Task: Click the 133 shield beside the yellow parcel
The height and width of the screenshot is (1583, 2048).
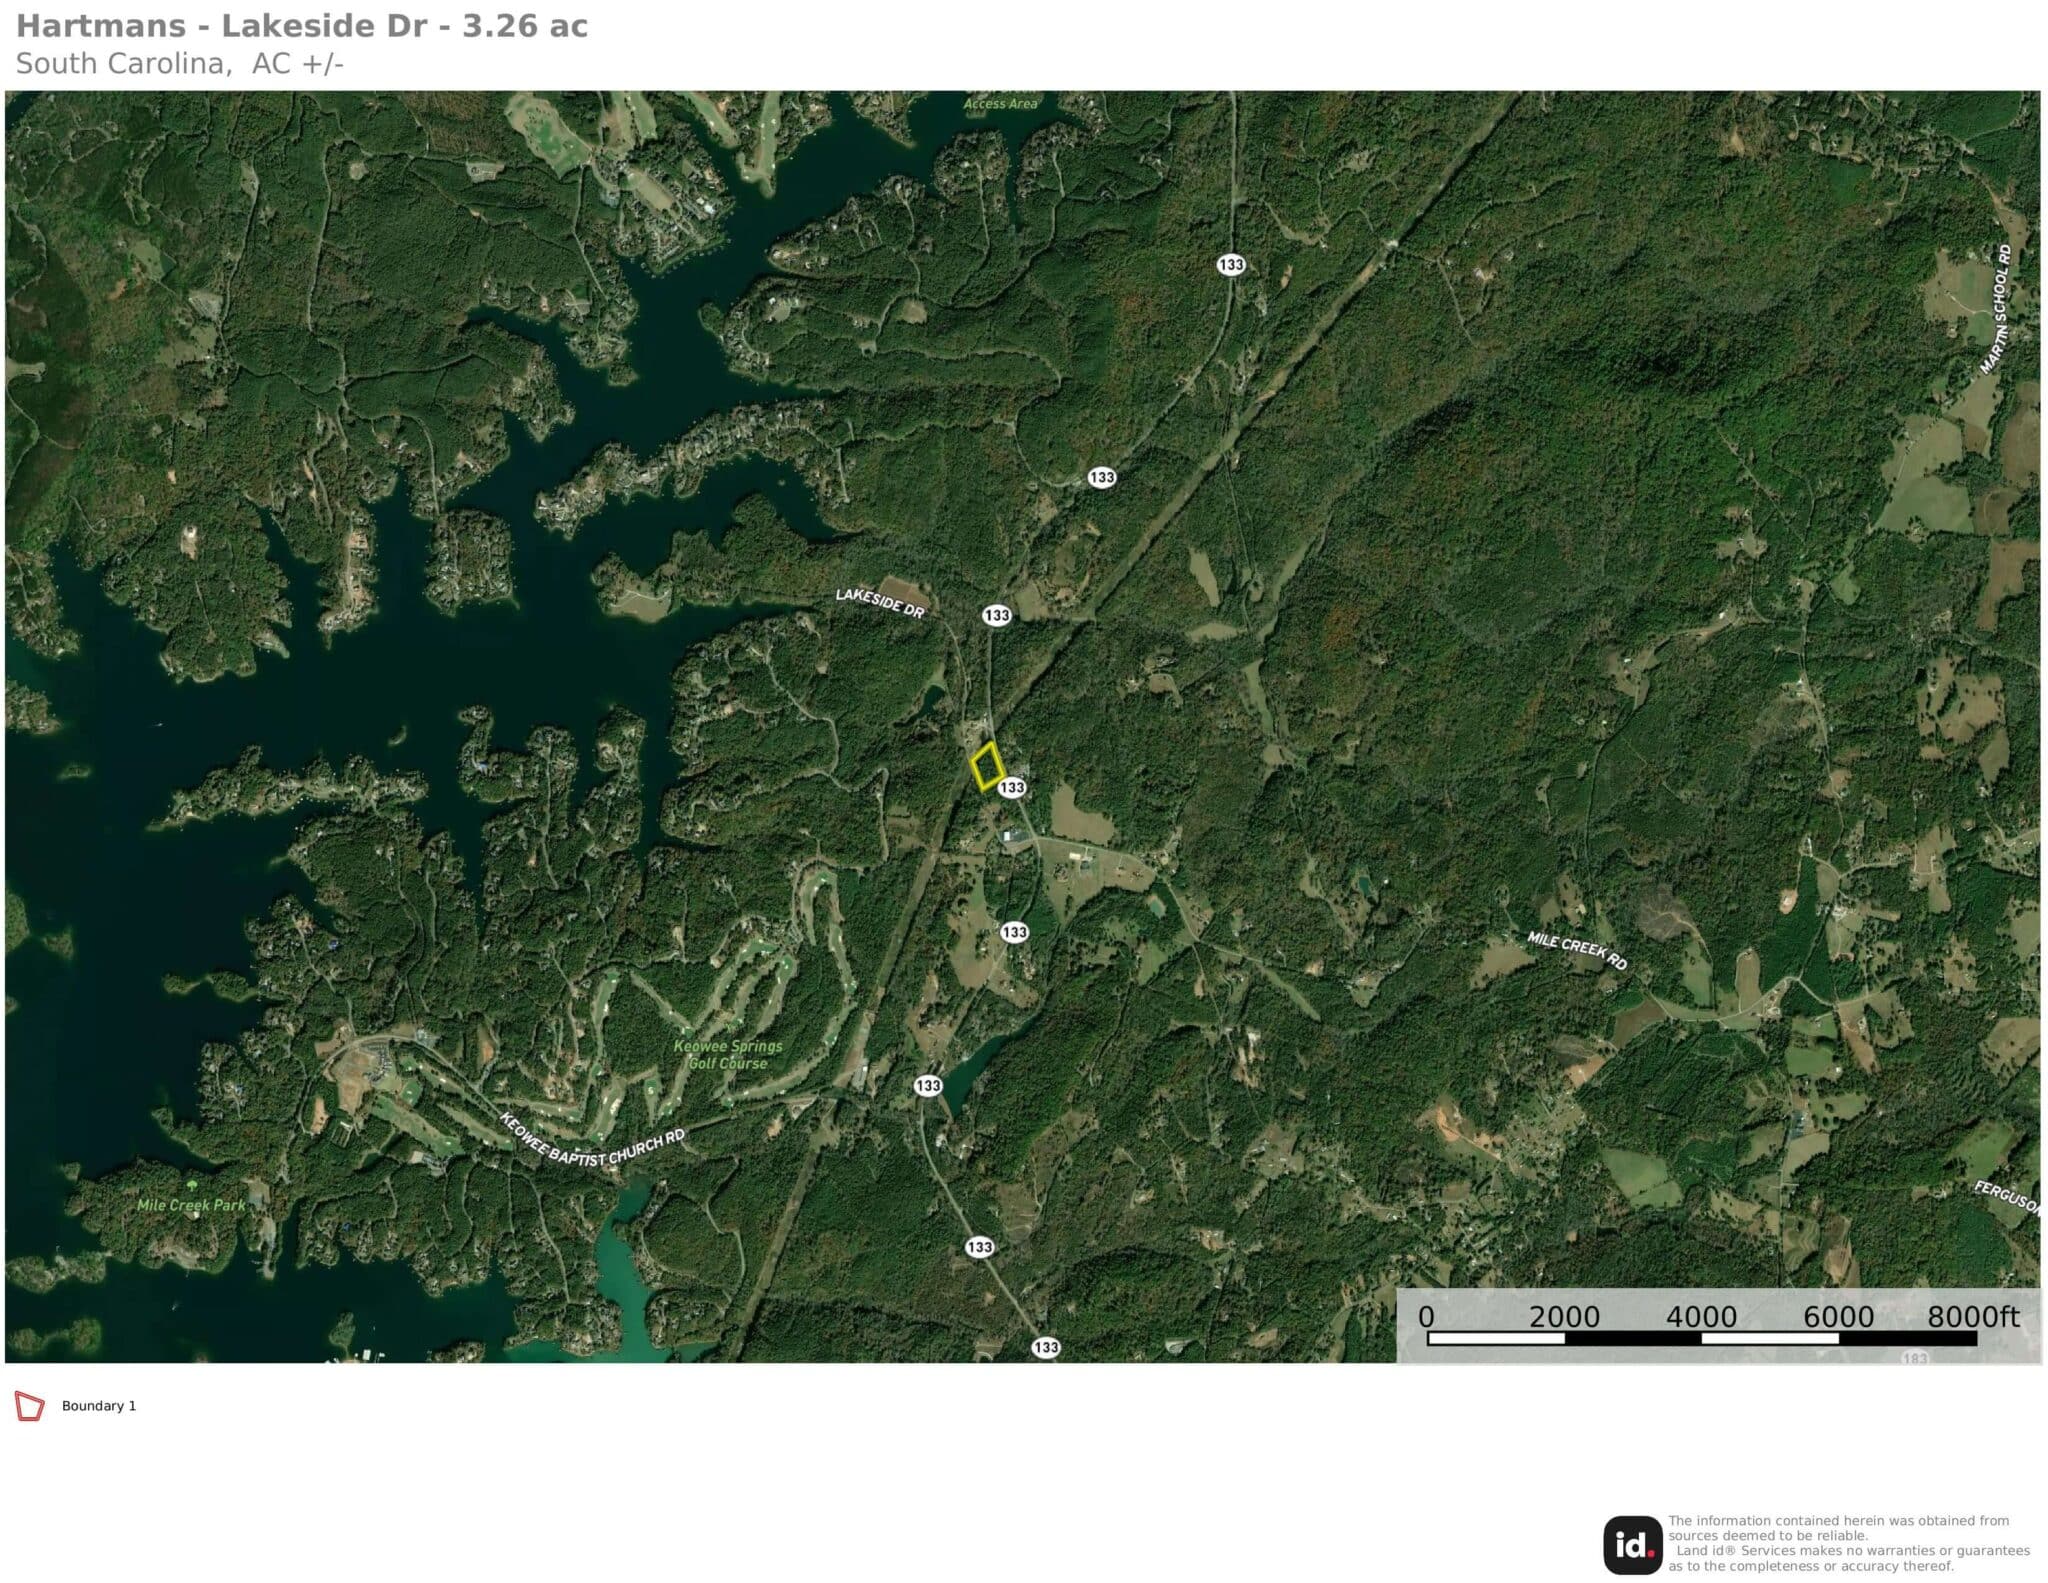Action: tap(1012, 787)
